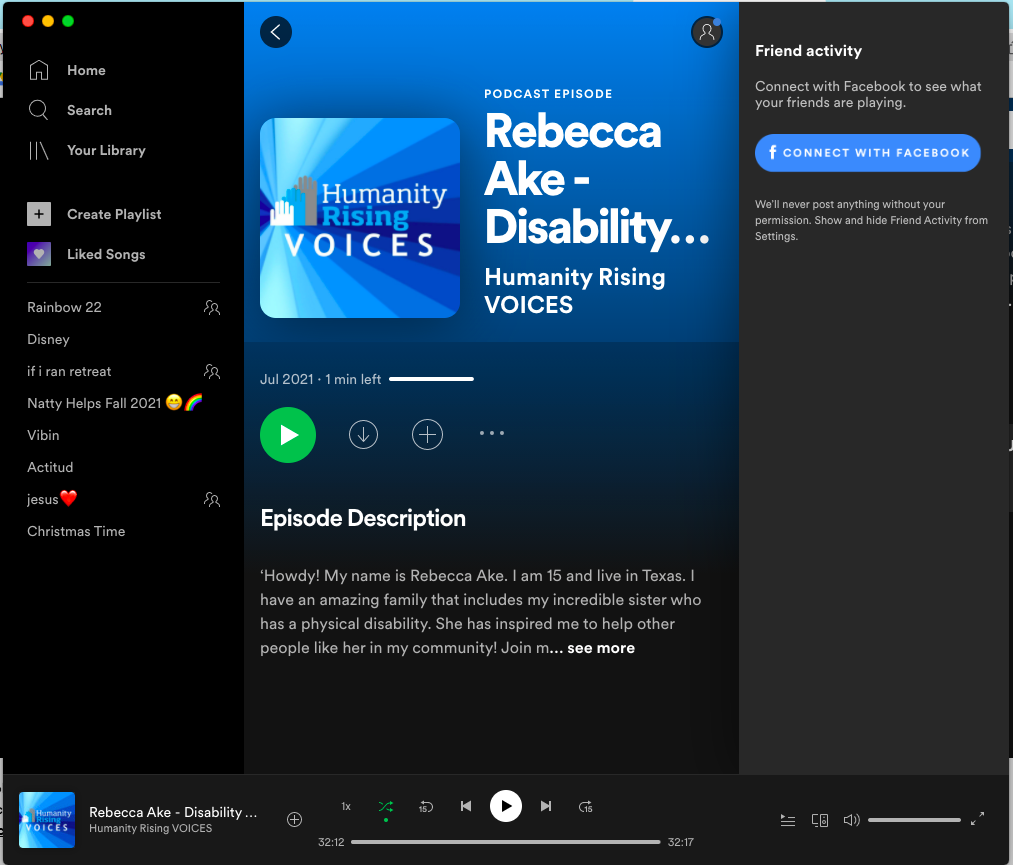1013x865 pixels.
Task: Change the 1x playback speed
Action: [346, 806]
